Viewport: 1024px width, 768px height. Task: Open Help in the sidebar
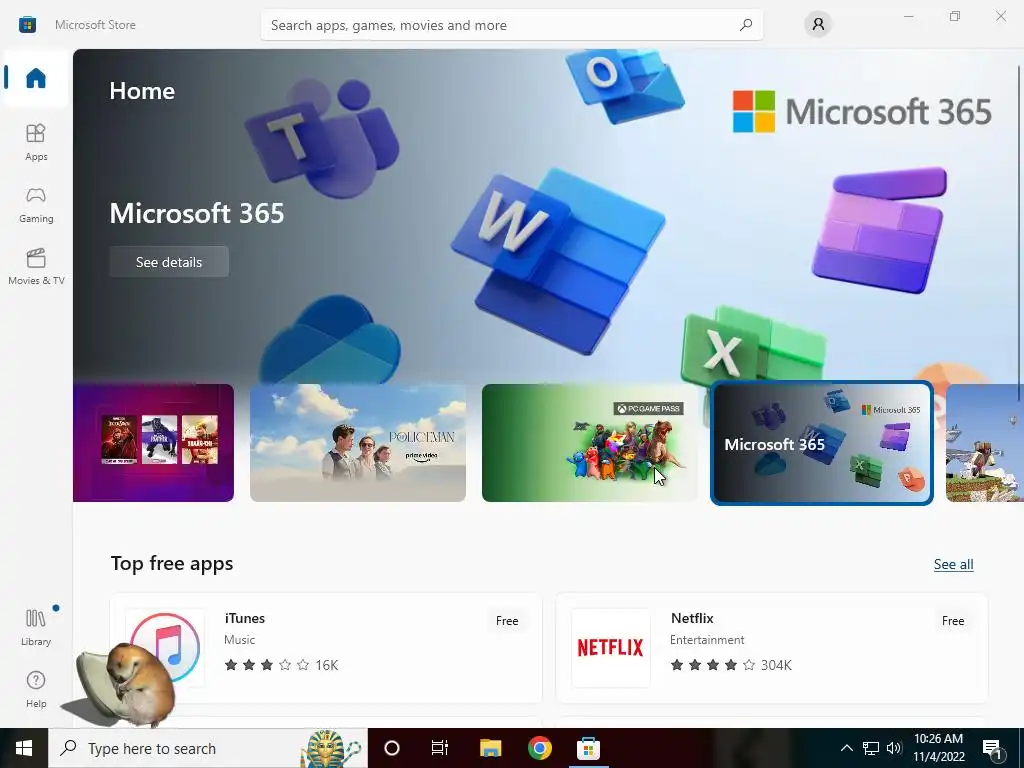click(x=36, y=689)
